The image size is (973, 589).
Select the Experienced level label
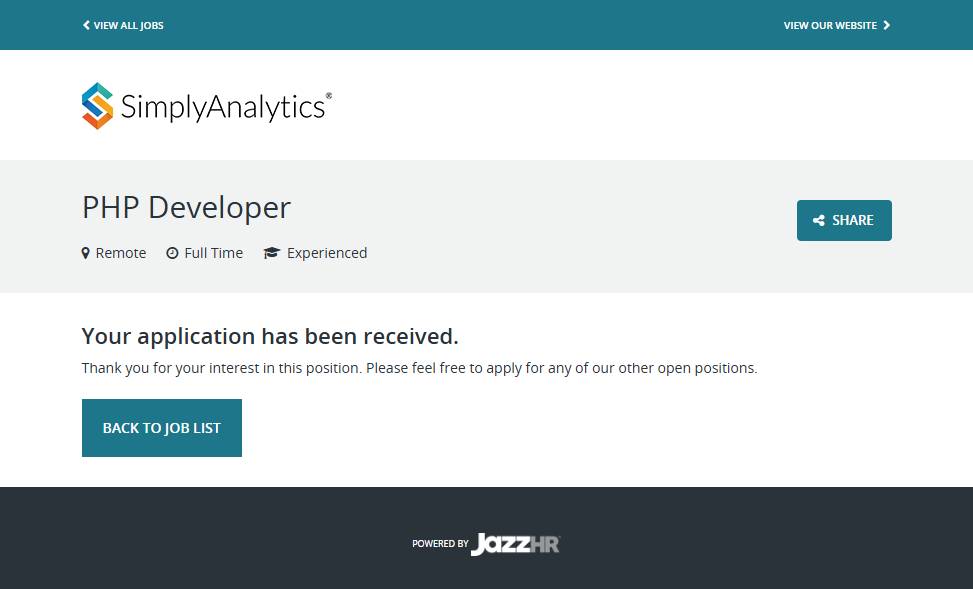tap(327, 253)
